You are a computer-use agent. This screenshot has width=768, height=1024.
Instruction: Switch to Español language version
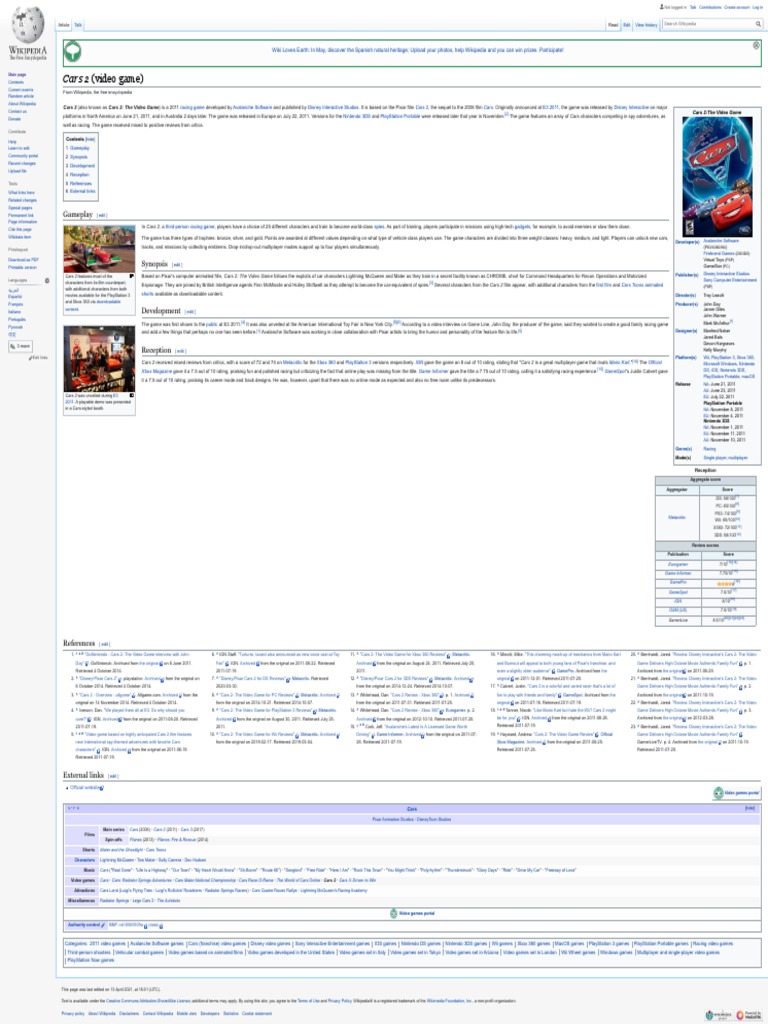coord(16,296)
